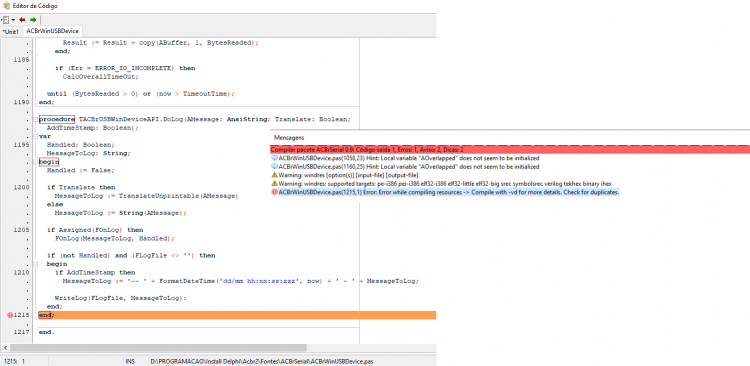
Task: Click the red error icon at line 1215
Action: [x=10, y=315]
